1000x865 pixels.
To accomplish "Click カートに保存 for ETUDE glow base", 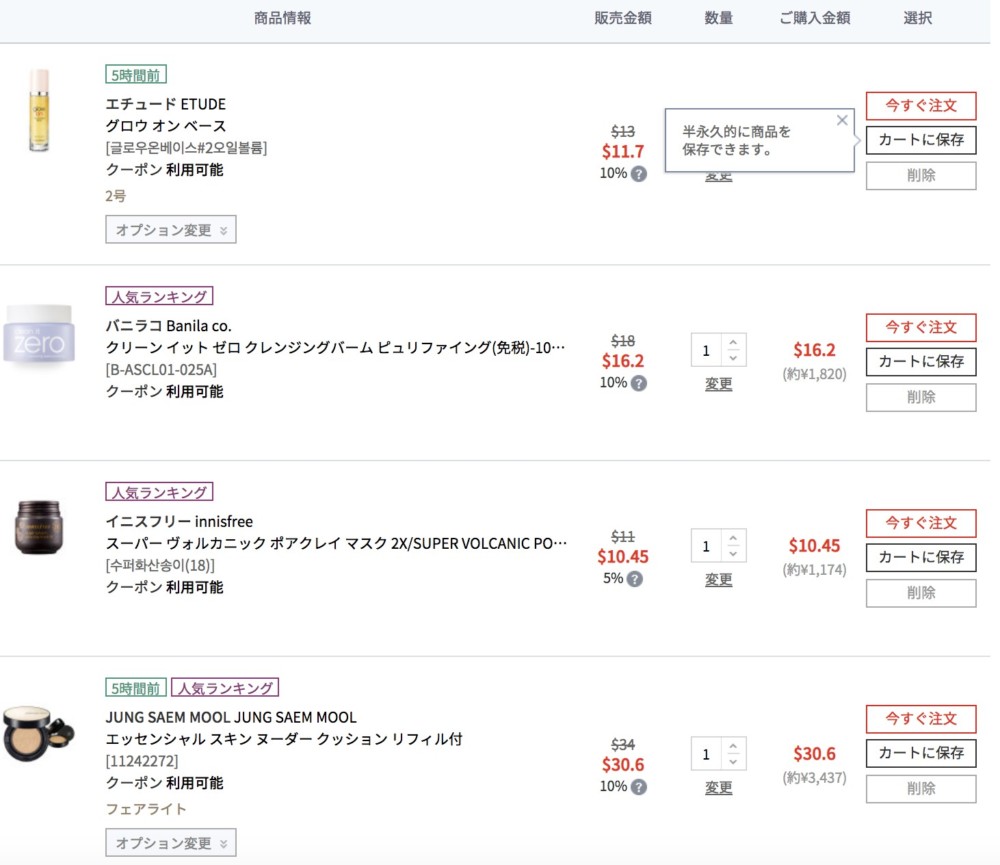I will tap(921, 140).
